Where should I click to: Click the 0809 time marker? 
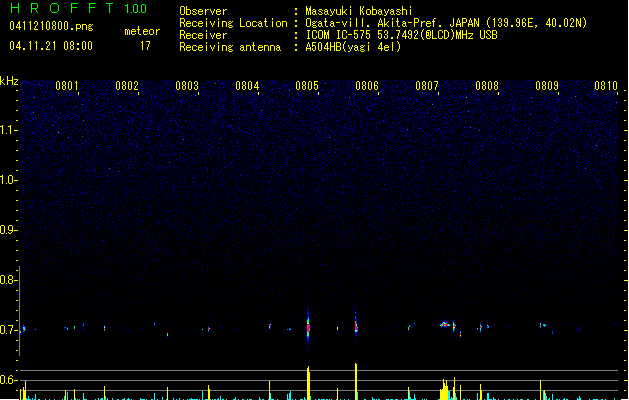pyautogui.click(x=547, y=85)
